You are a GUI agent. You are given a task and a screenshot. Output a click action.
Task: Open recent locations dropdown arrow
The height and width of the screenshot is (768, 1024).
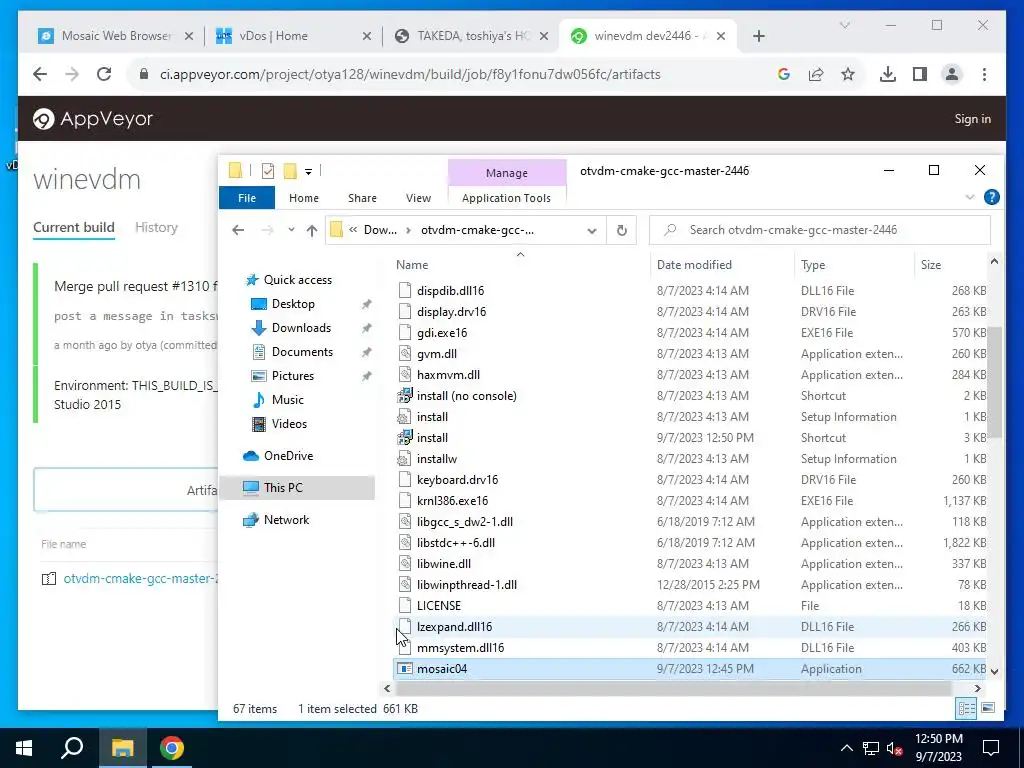click(291, 230)
